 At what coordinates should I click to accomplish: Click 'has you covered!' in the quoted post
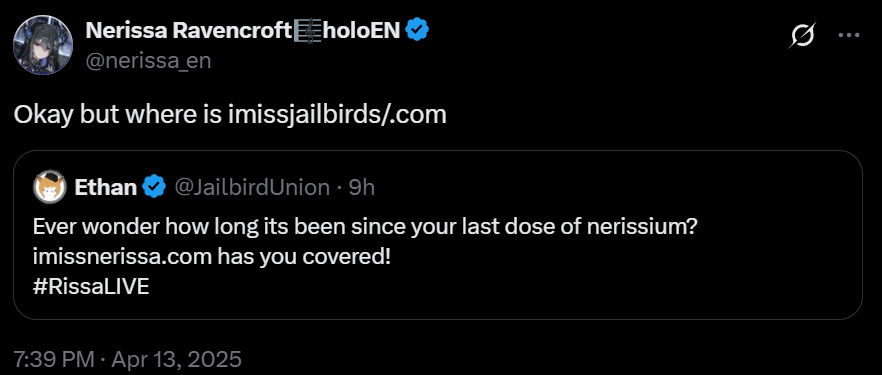(x=304, y=257)
